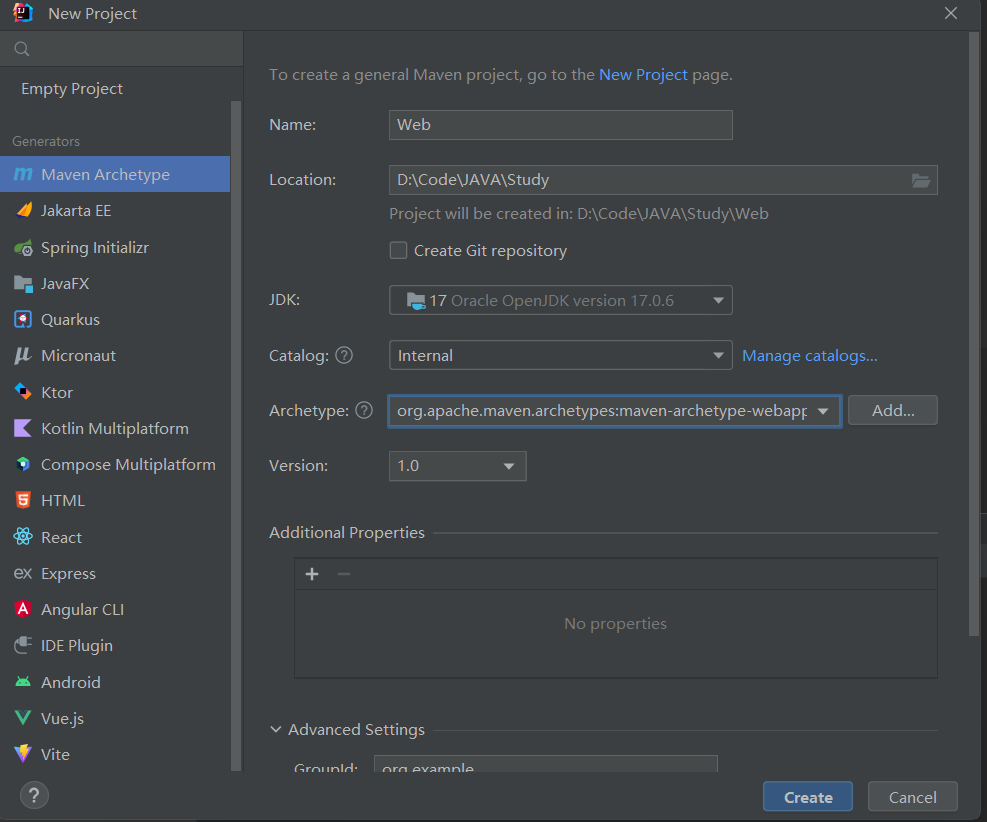Viewport: 987px width, 822px height.
Task: Open the Version 1.0 dropdown
Action: click(x=458, y=466)
